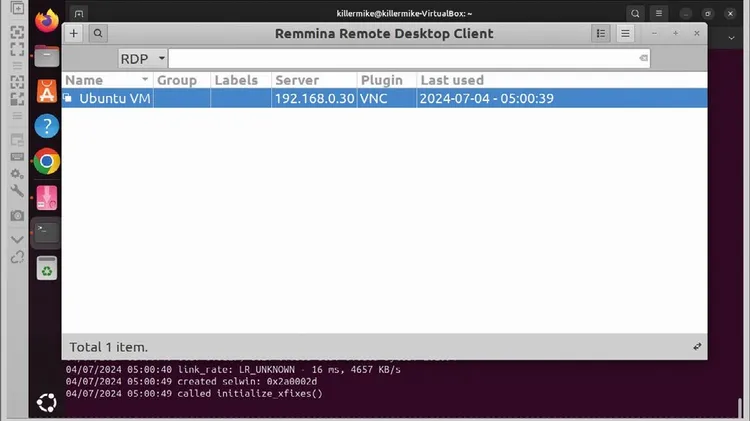Launch Firefox from the dock
Viewport: 750px width, 421px height.
47,21
